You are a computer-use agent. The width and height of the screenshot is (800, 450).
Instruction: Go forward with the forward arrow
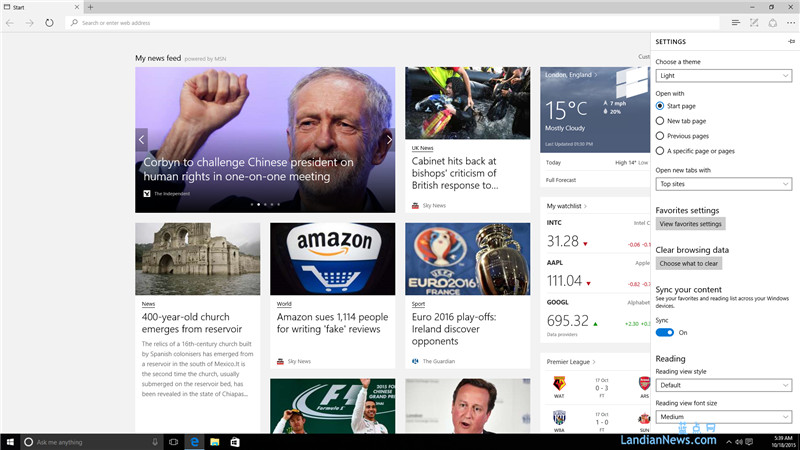(x=30, y=23)
